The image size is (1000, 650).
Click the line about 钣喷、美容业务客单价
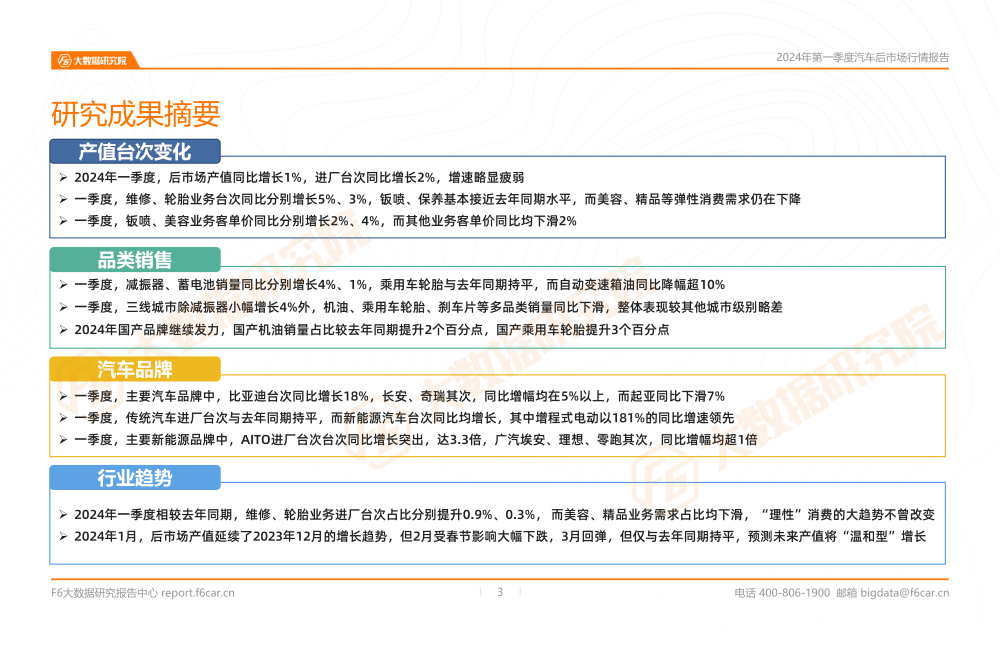point(325,221)
